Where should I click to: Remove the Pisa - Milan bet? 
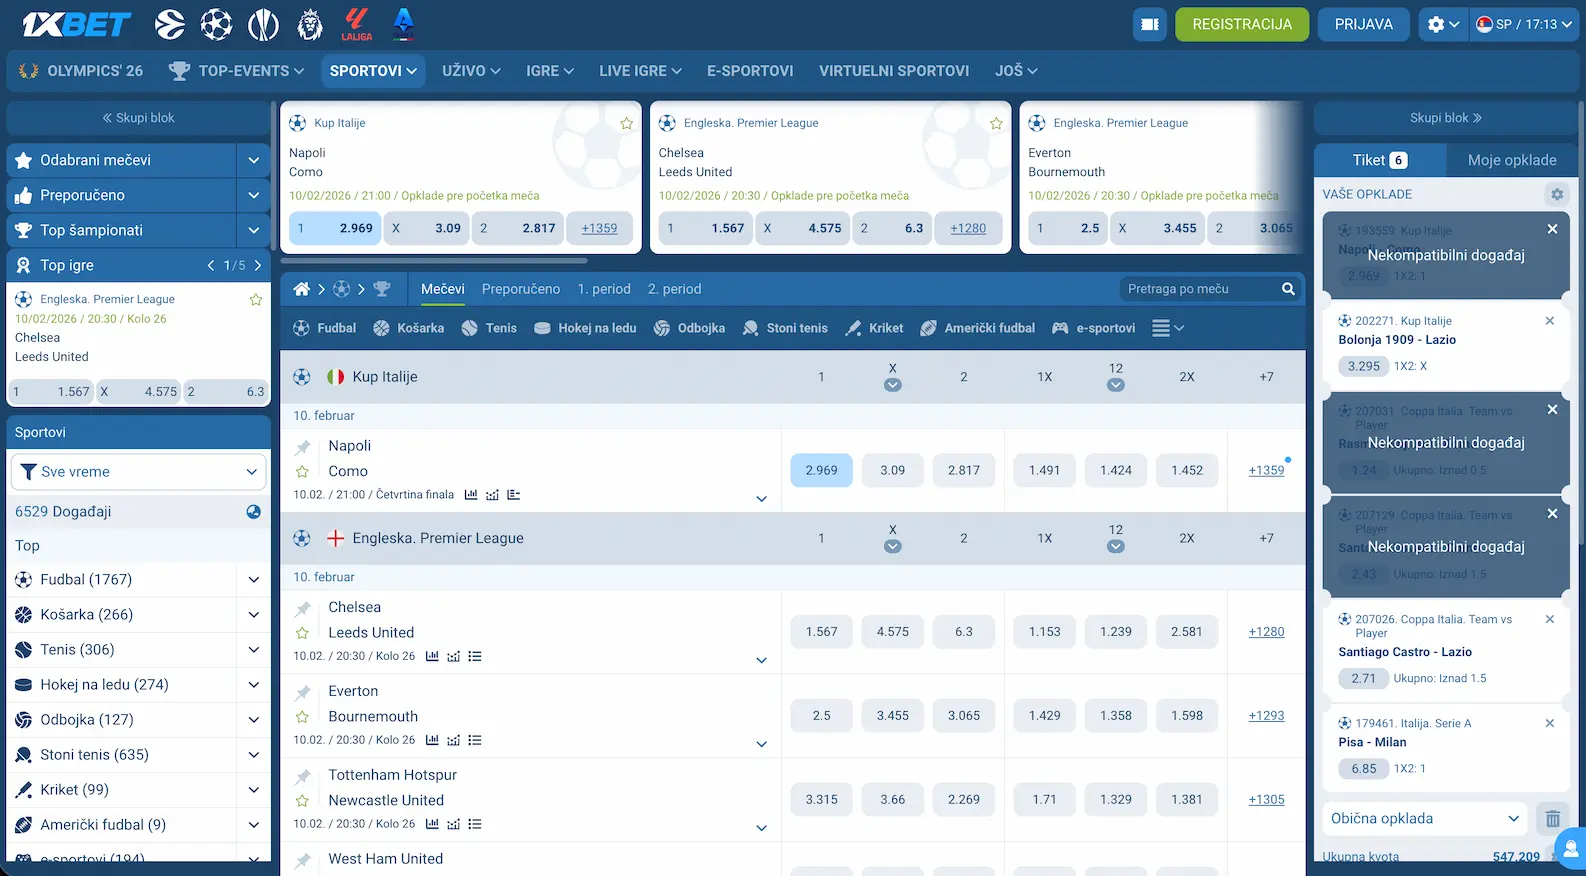pos(1549,723)
